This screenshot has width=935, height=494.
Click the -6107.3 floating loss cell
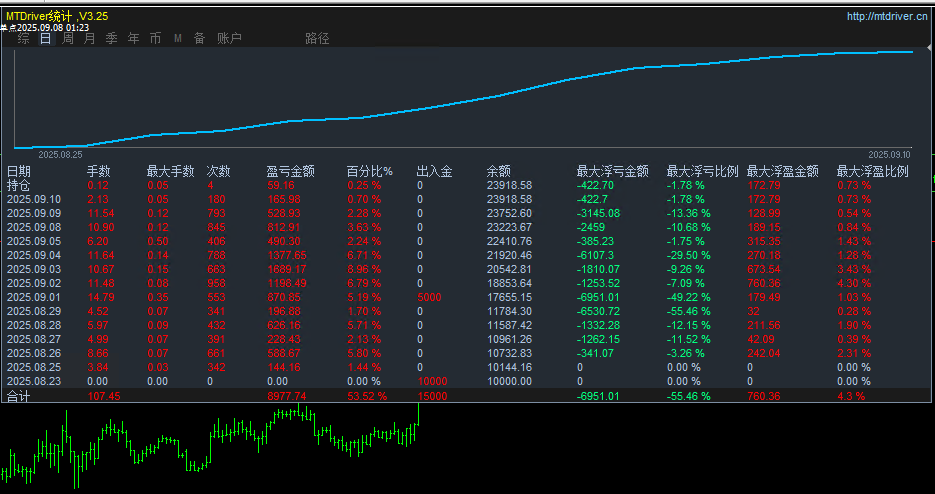click(x=596, y=255)
